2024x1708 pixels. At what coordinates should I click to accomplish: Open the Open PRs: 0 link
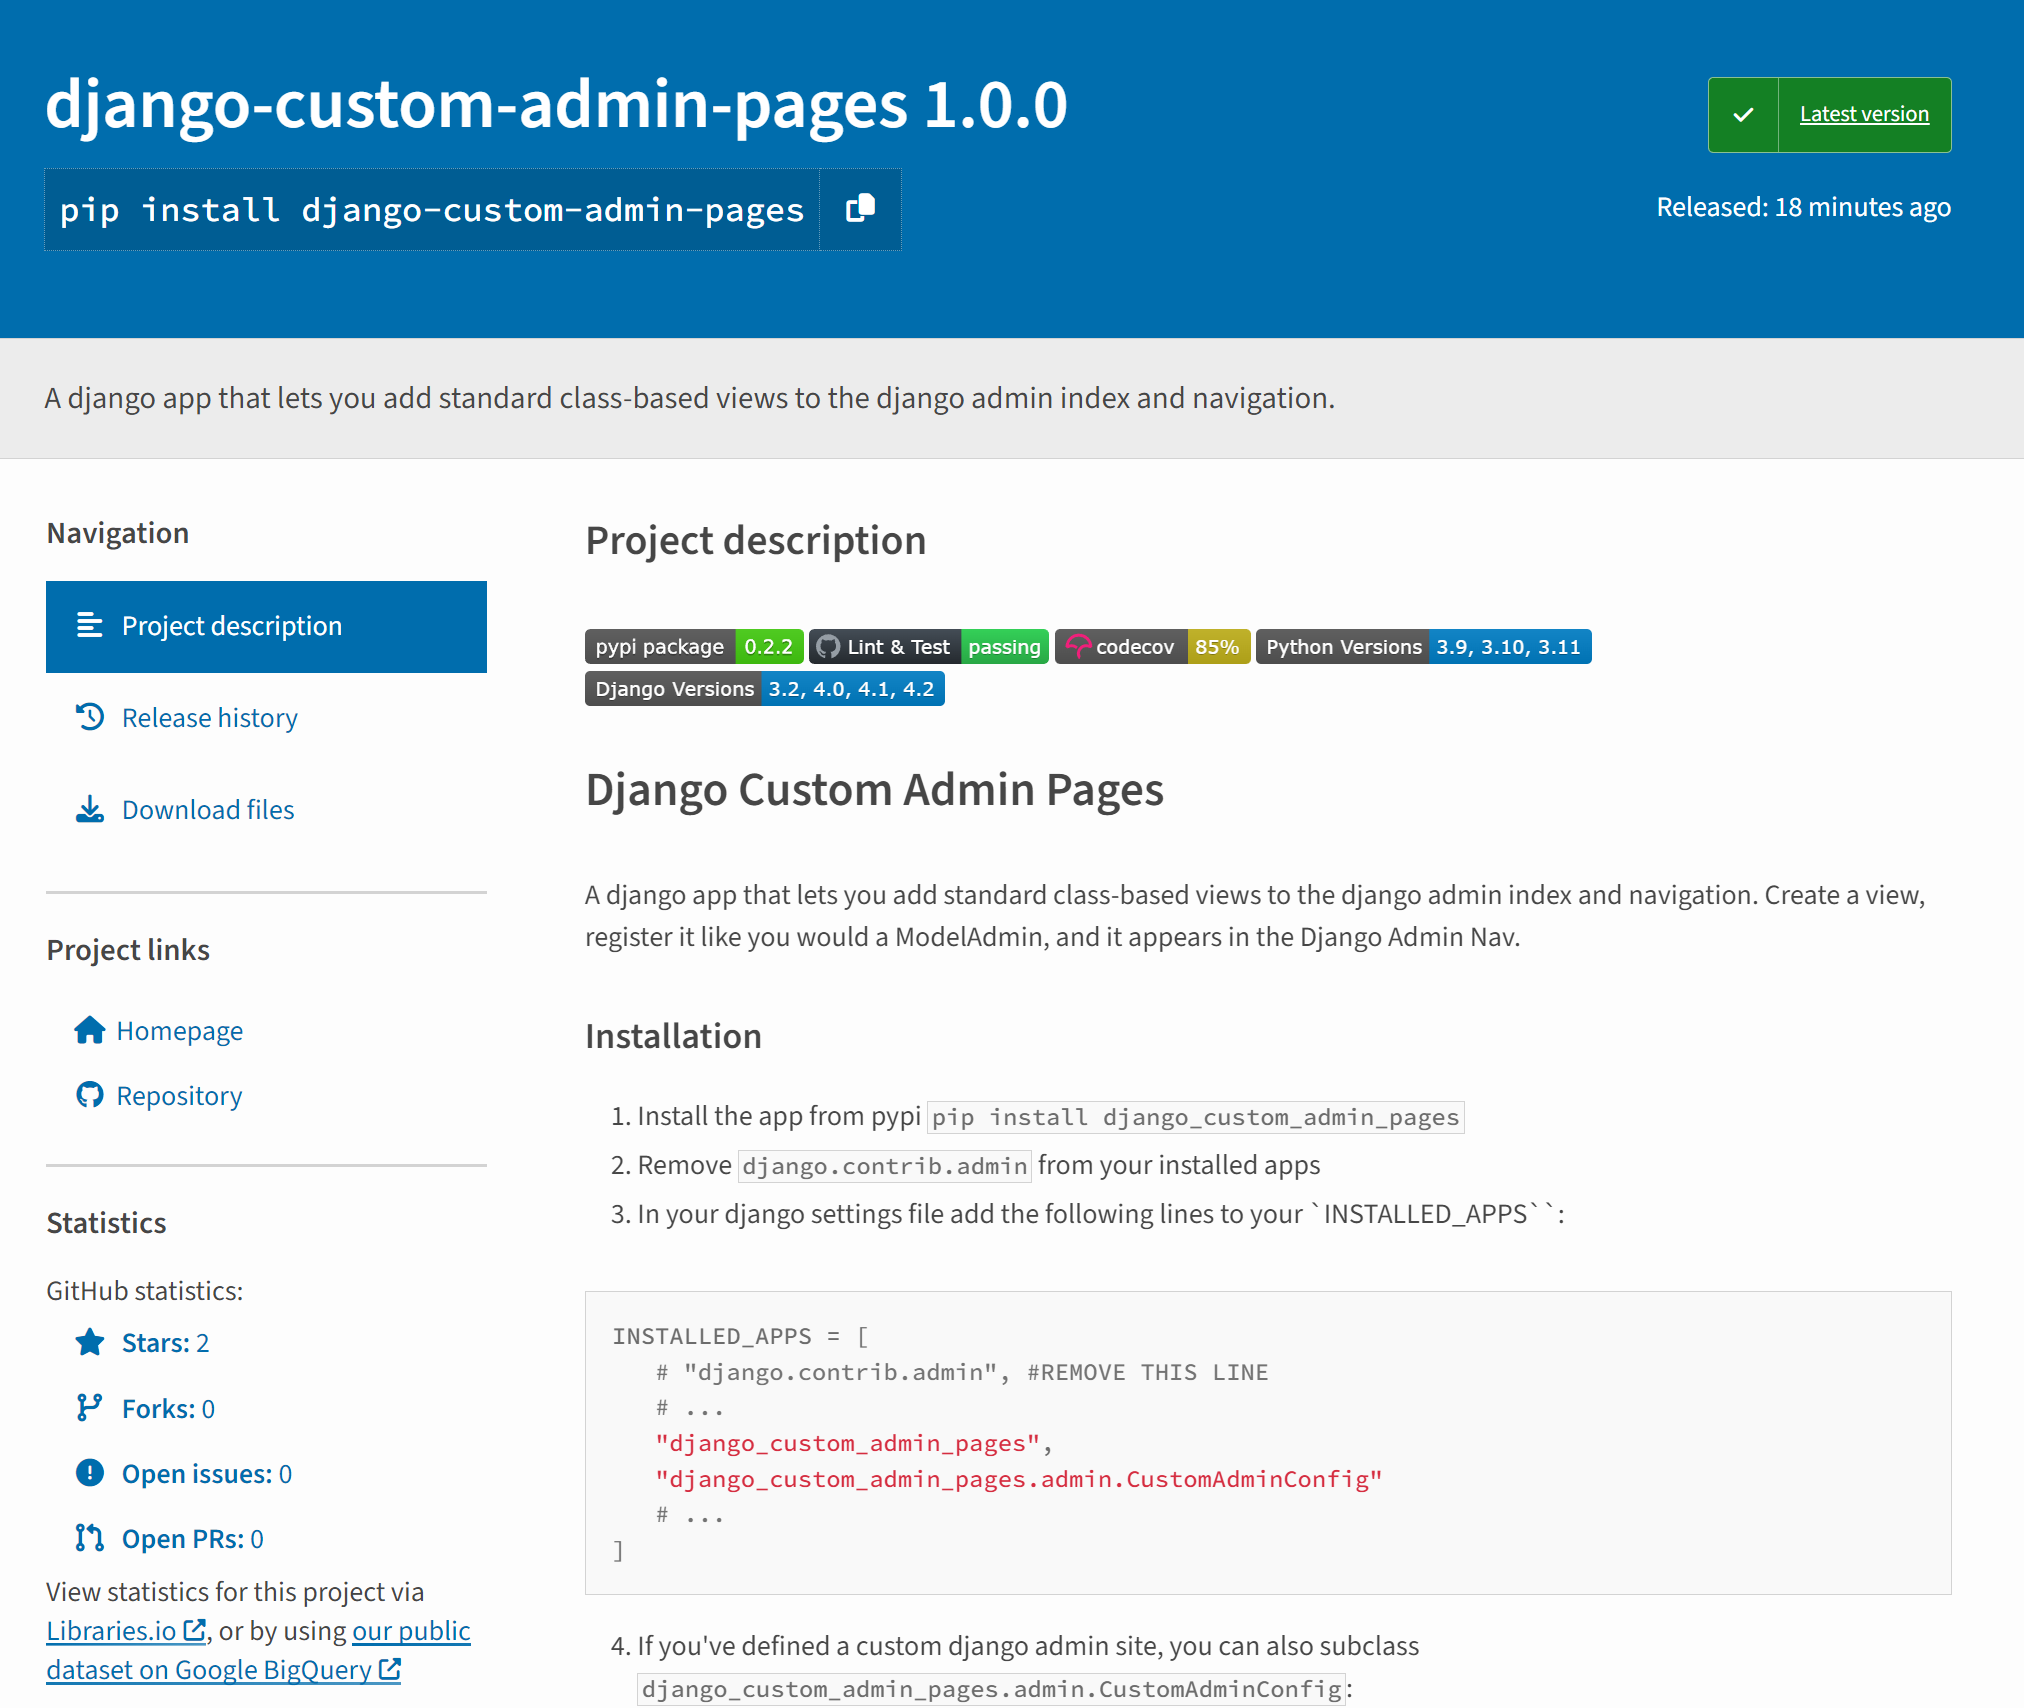click(x=193, y=1539)
